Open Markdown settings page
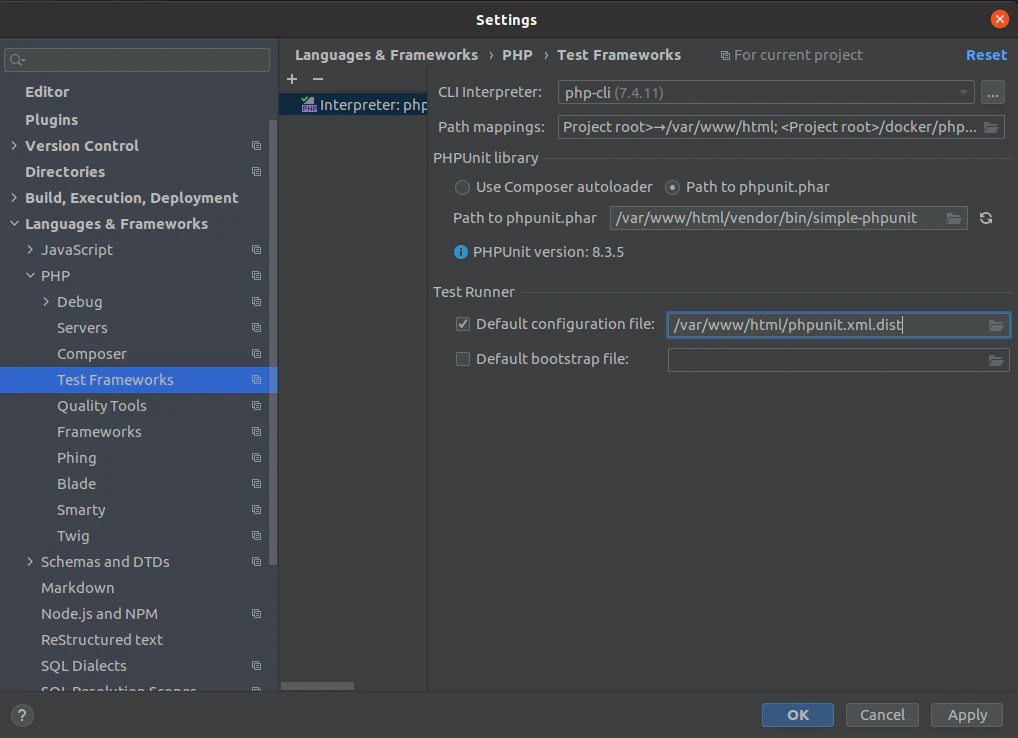This screenshot has width=1018, height=738. [x=78, y=588]
